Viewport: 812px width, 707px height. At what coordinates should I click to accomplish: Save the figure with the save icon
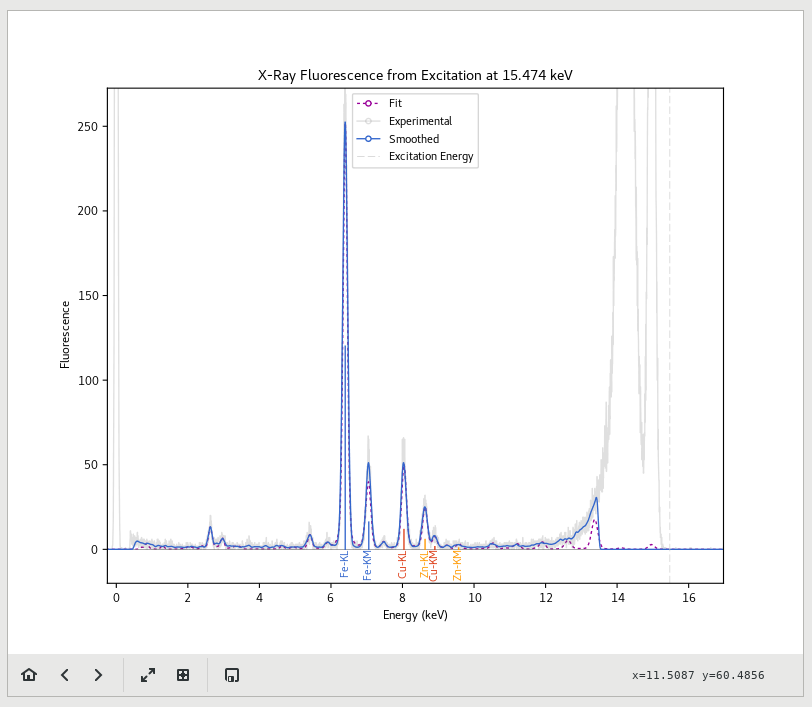pos(232,675)
